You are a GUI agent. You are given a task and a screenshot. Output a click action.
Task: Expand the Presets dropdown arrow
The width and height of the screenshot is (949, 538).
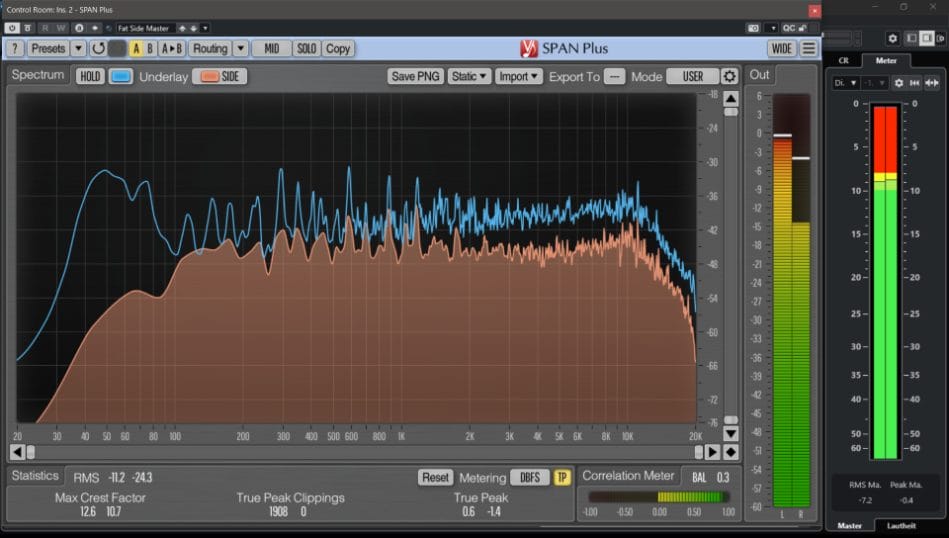tap(76, 48)
